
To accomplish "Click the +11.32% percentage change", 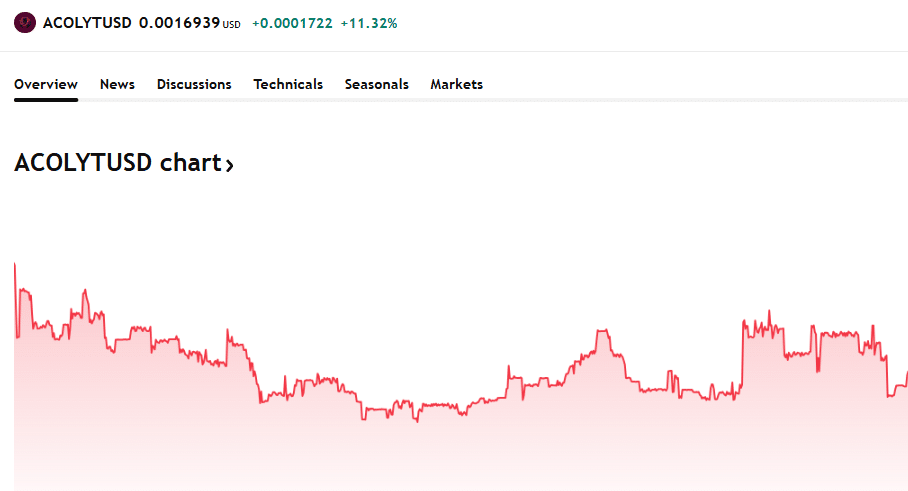I will 369,22.
